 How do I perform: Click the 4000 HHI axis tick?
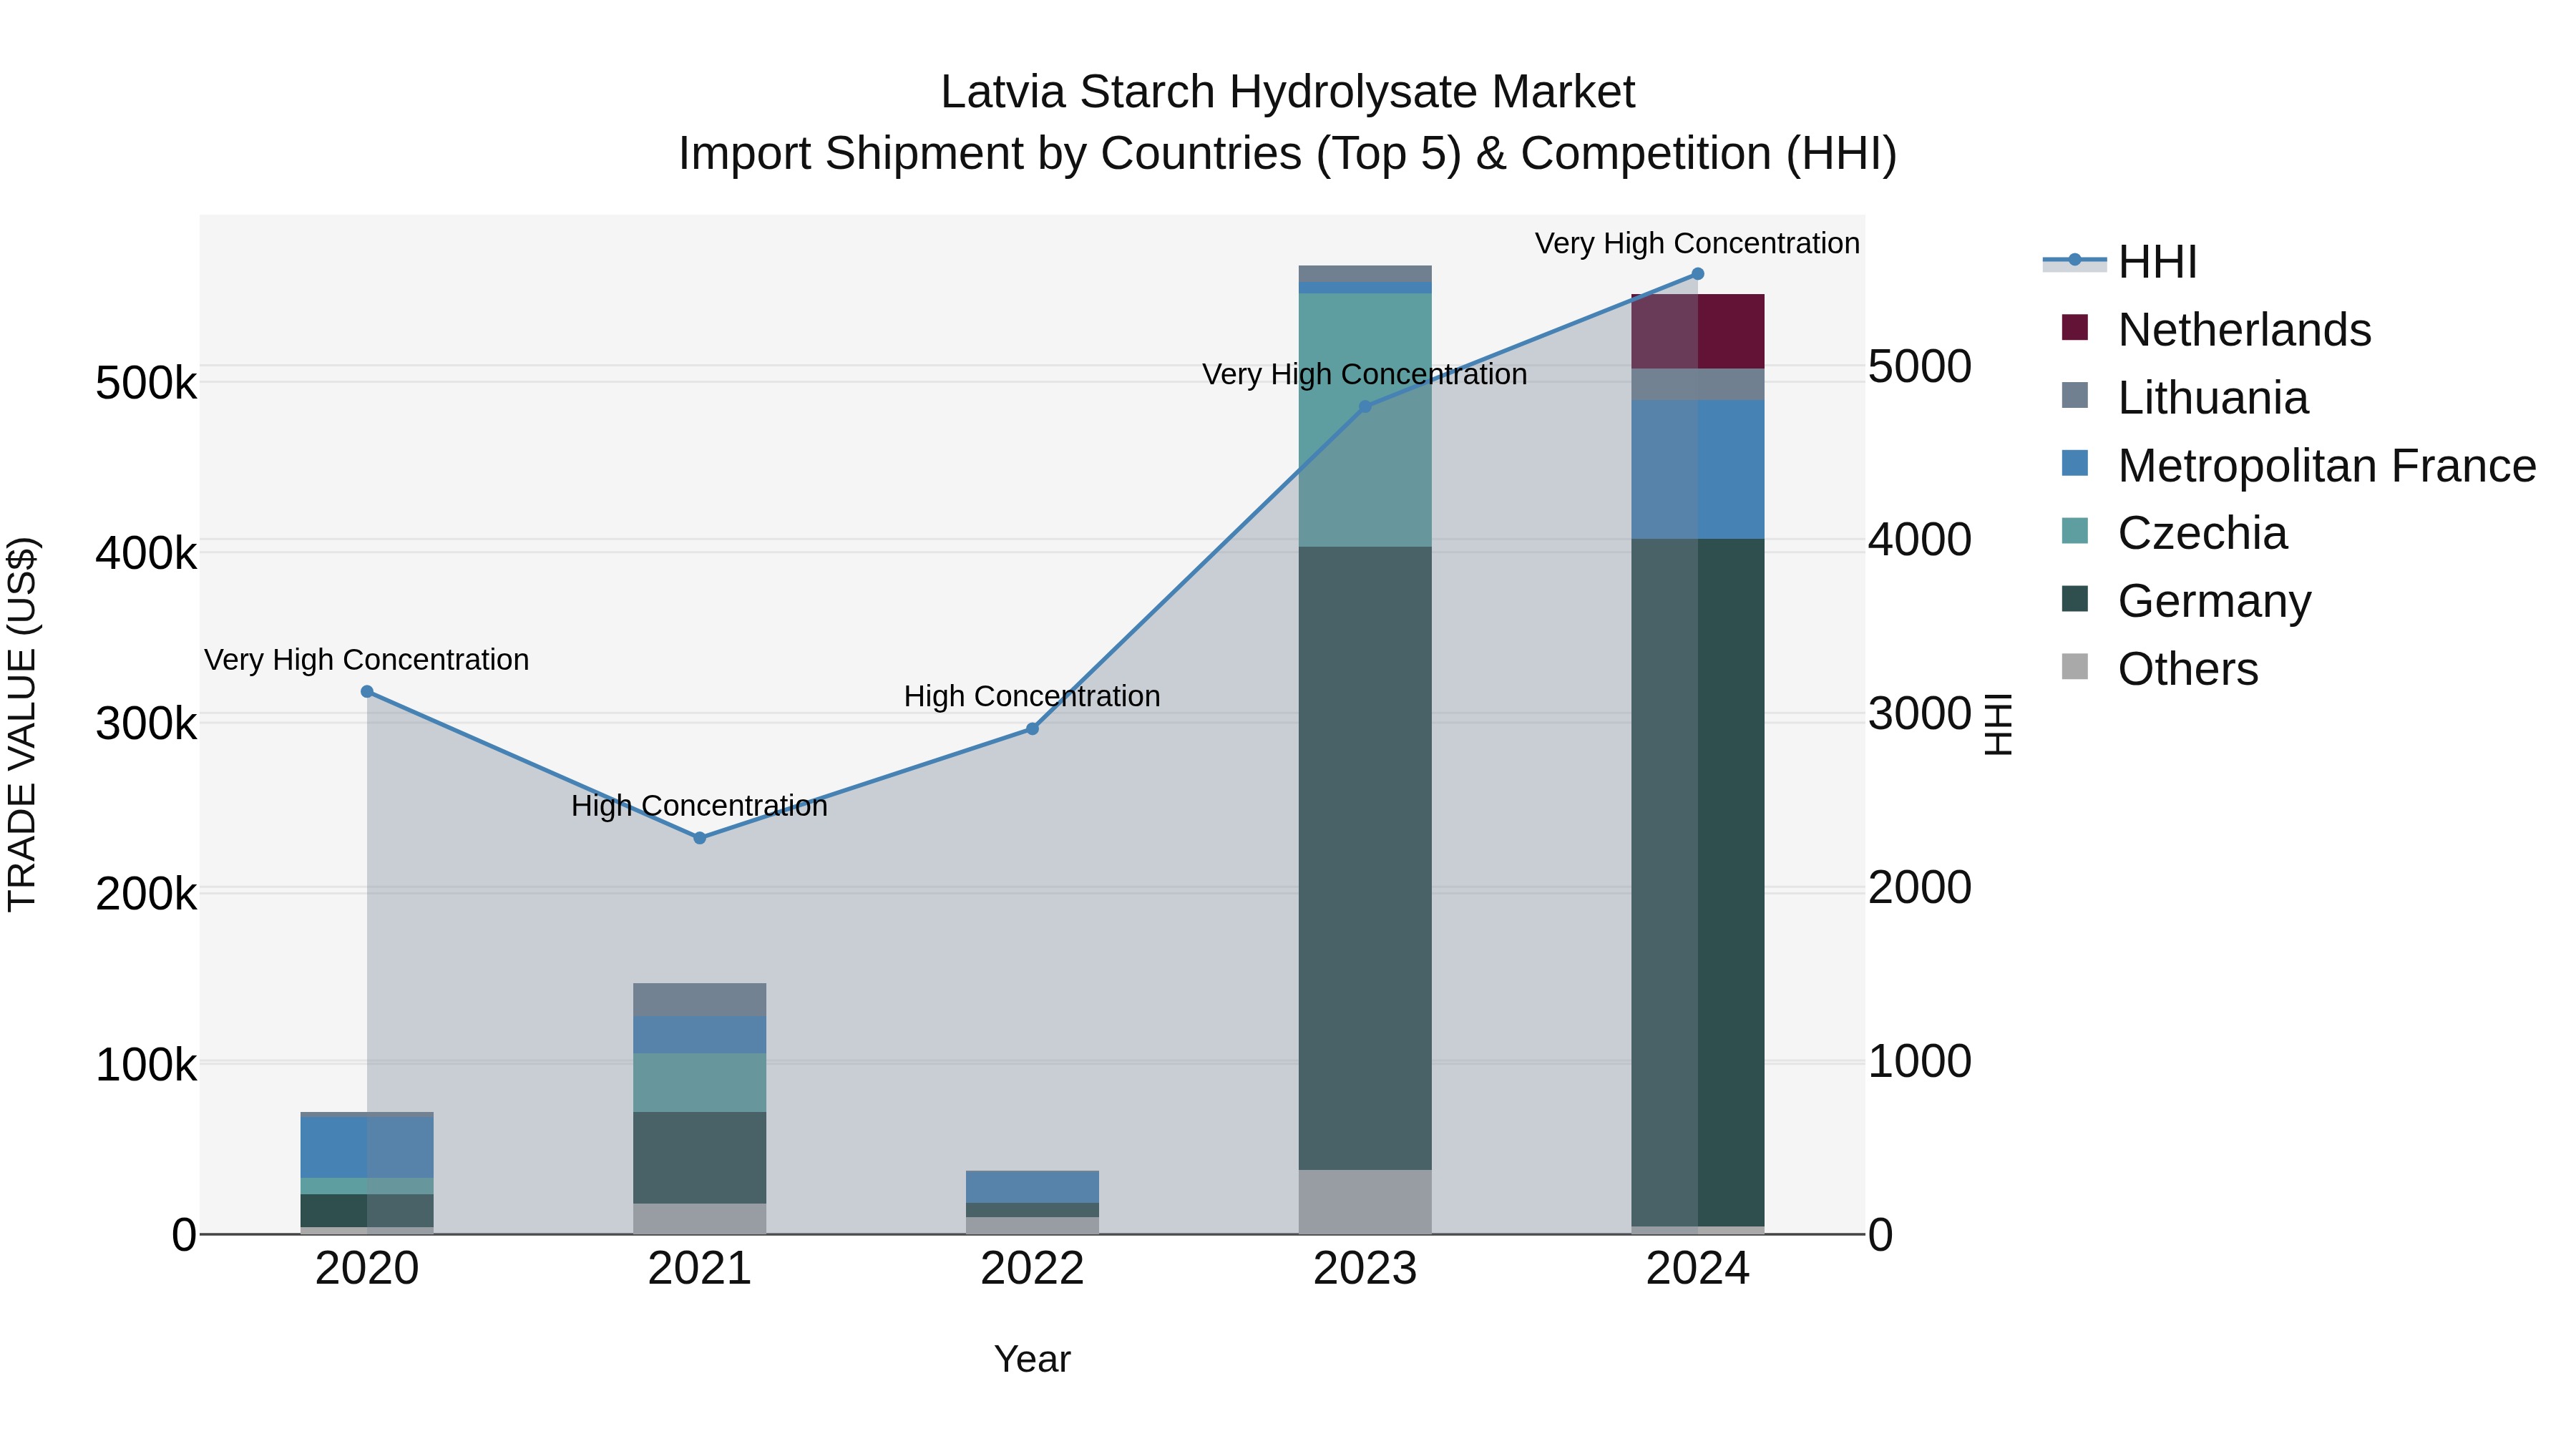(x=1920, y=540)
